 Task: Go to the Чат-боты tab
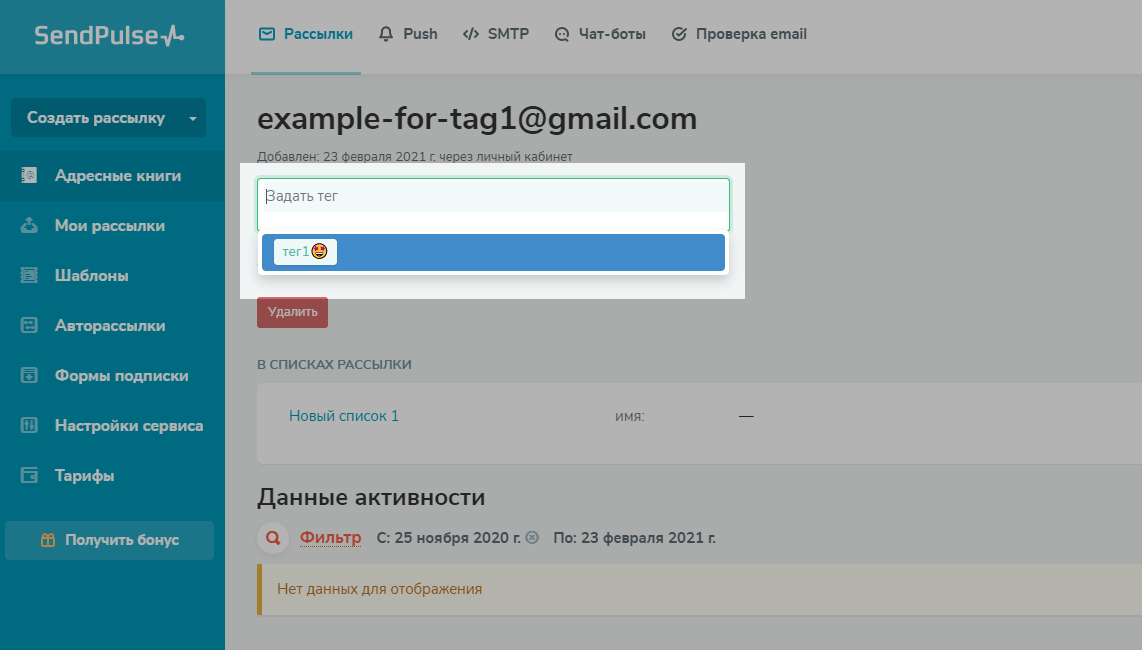600,34
